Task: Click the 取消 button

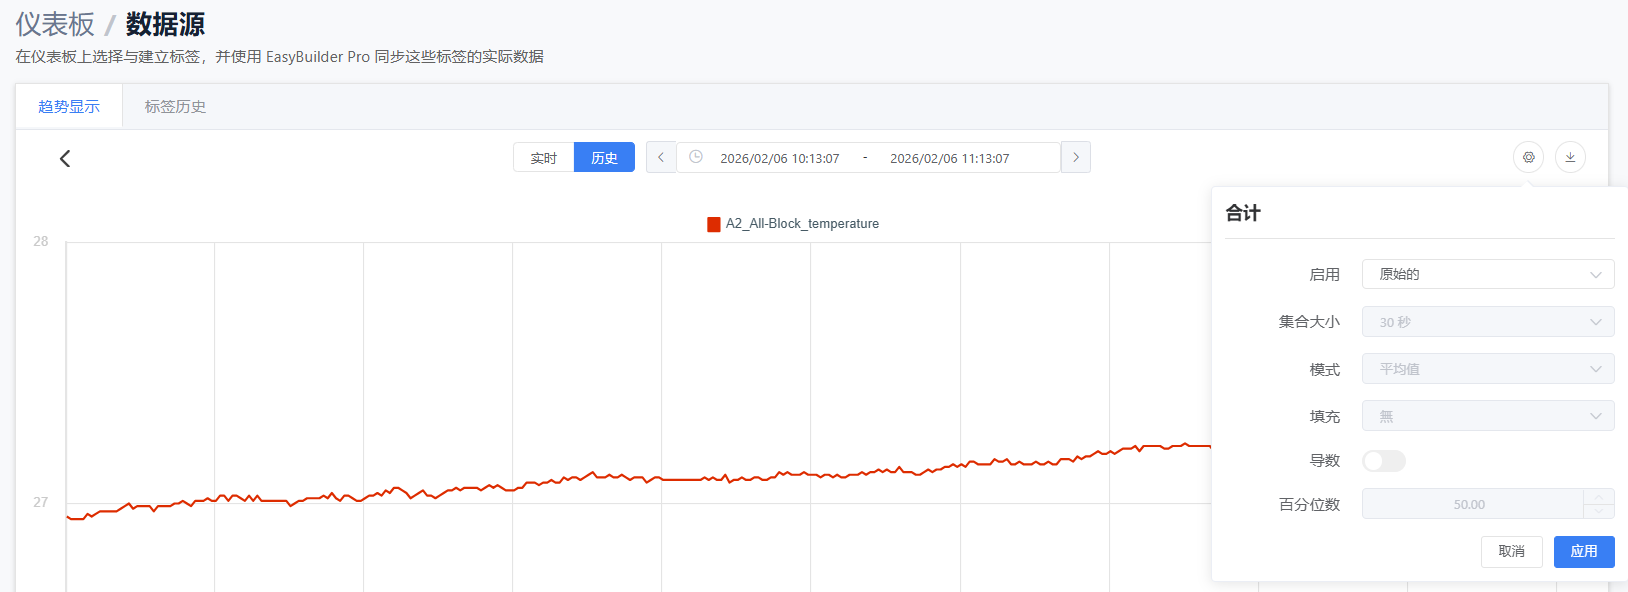Action: tap(1511, 552)
